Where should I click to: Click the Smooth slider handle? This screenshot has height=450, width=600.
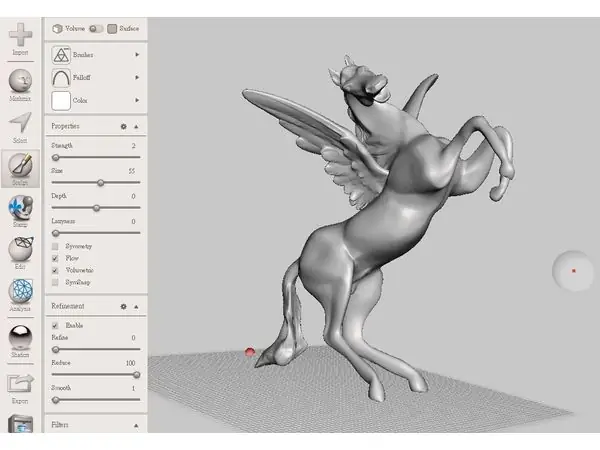point(56,400)
